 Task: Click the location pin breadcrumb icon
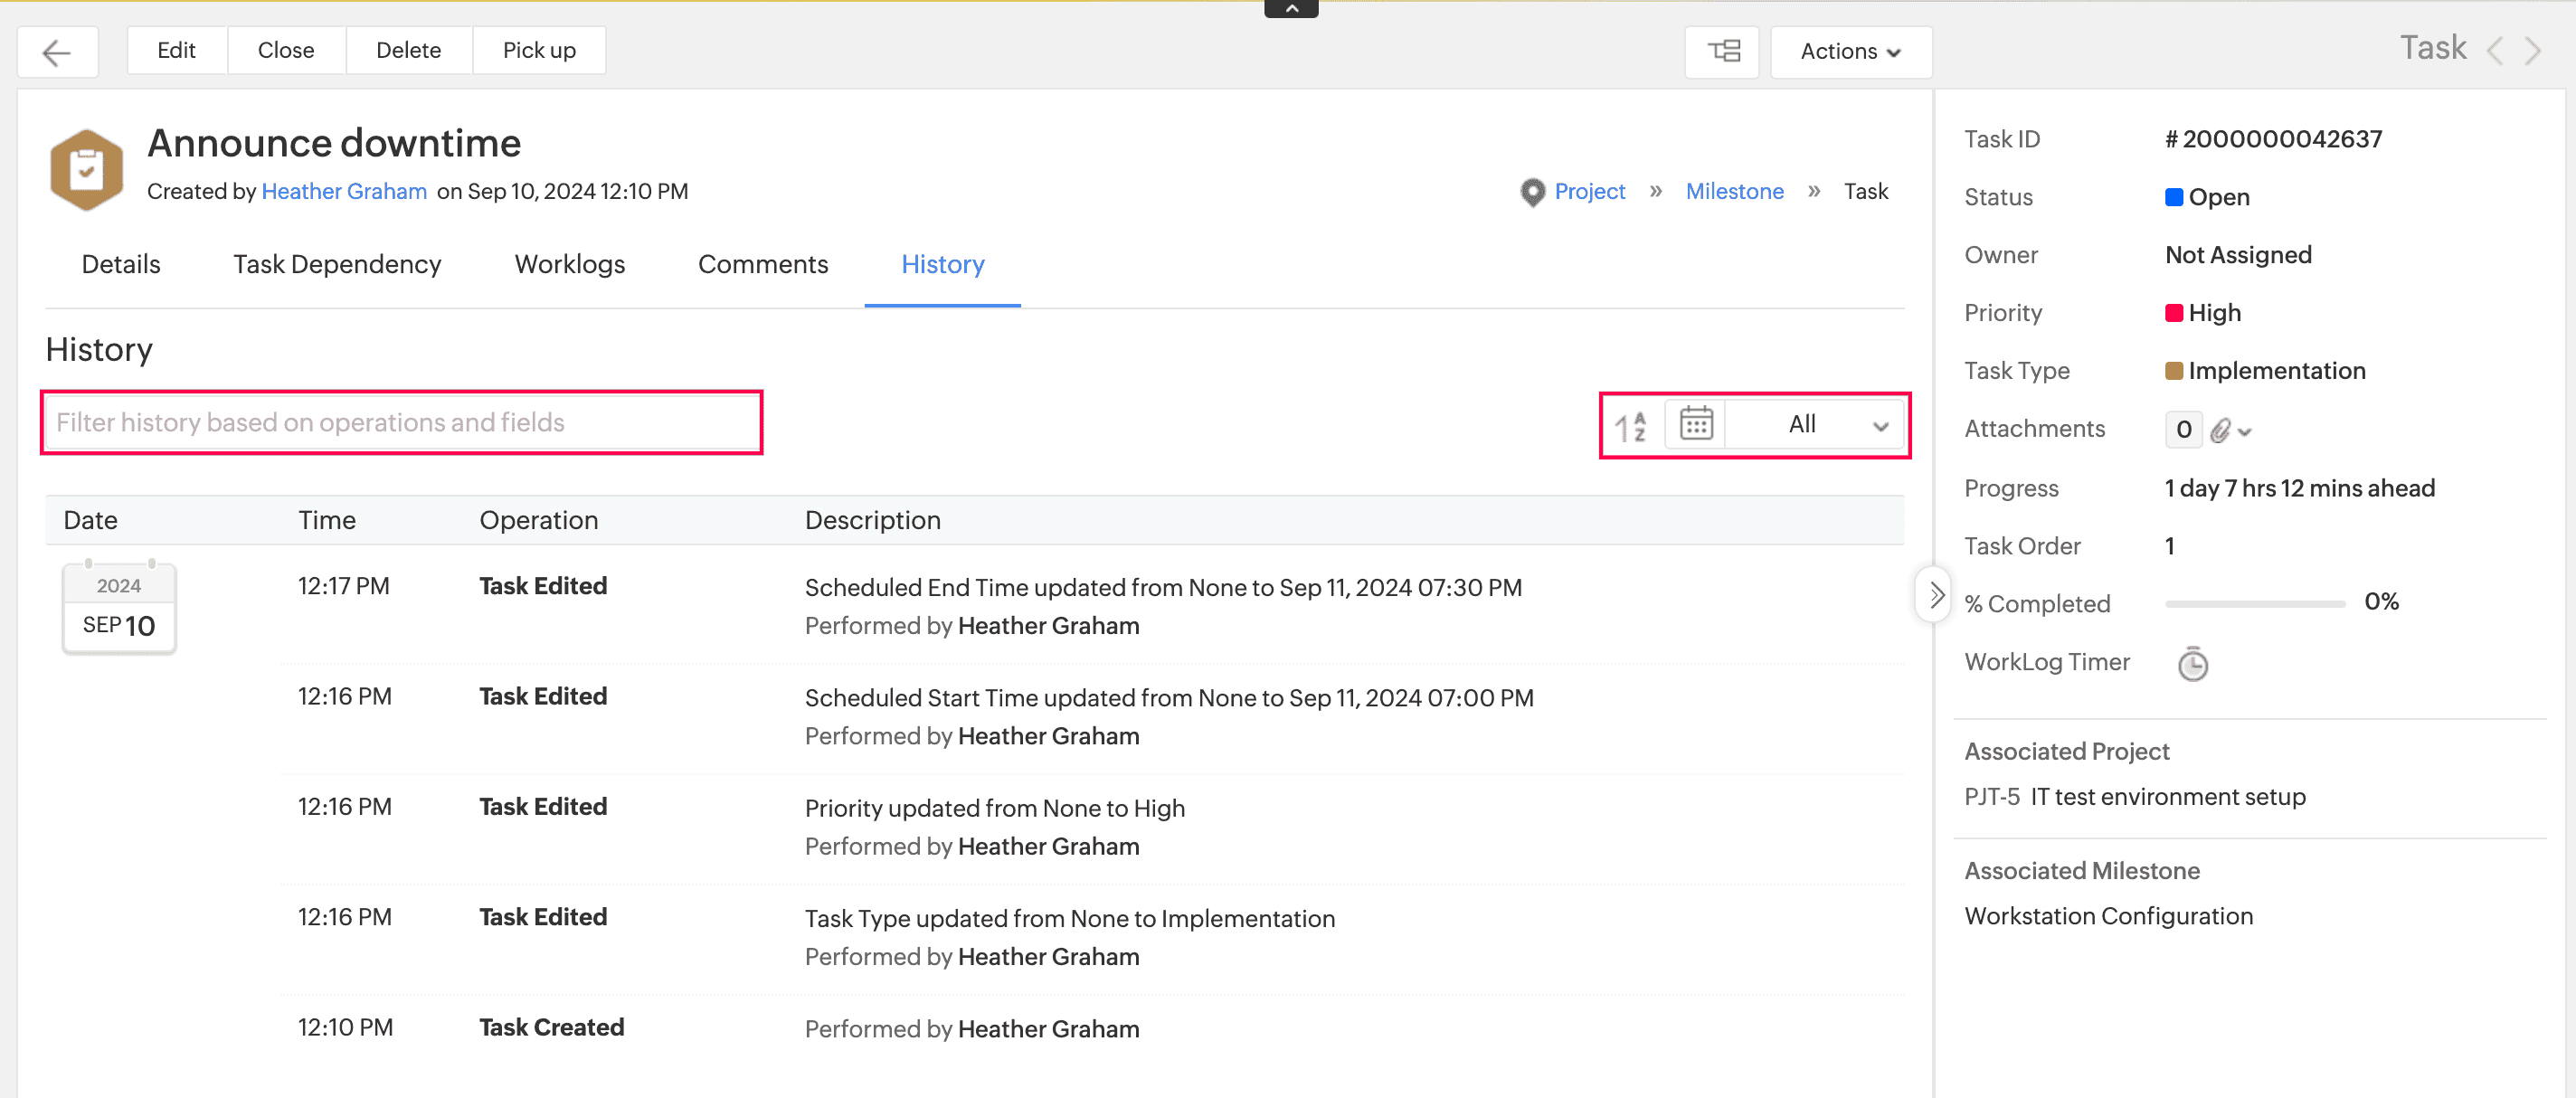[x=1531, y=192]
